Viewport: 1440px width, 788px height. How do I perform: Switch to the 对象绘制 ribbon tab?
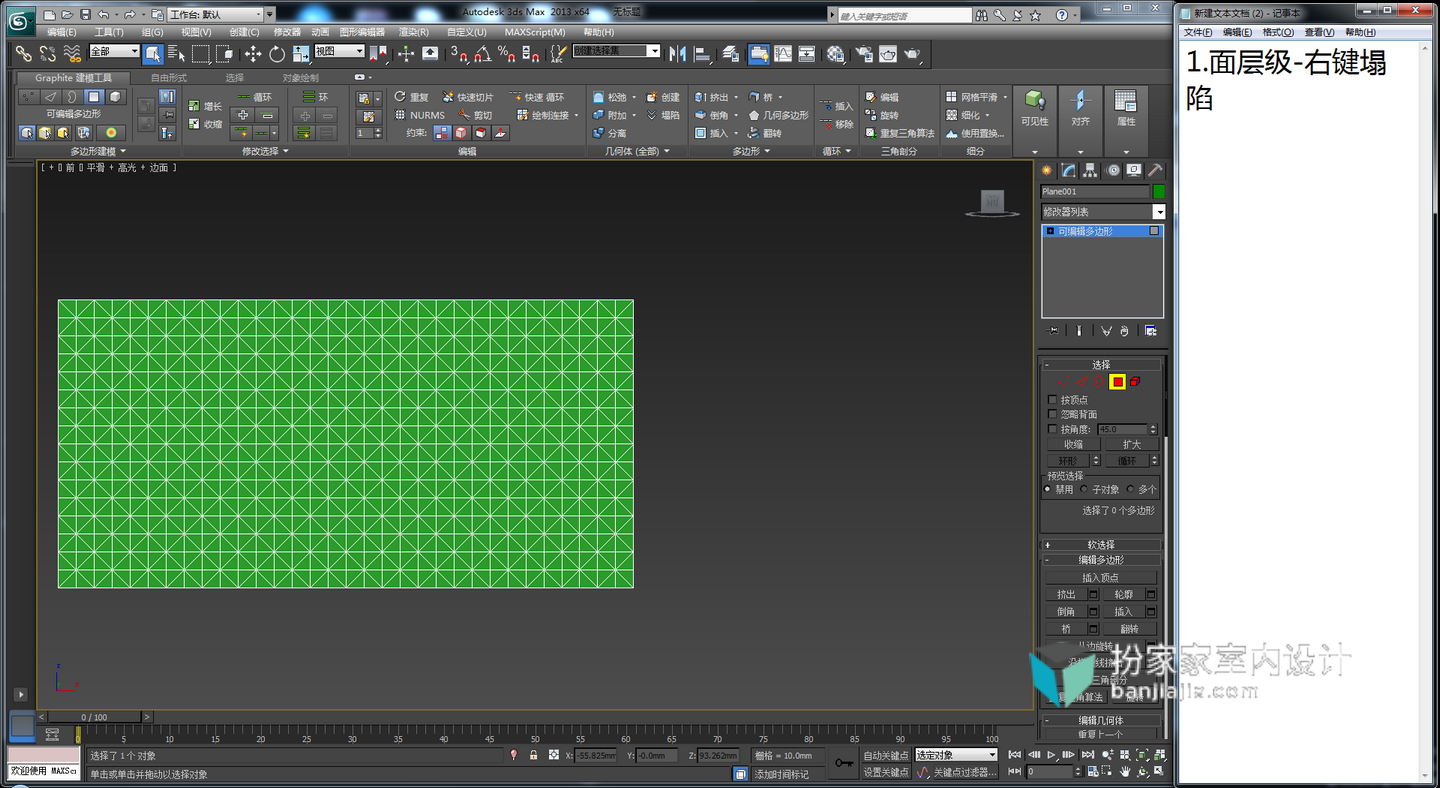click(x=300, y=78)
